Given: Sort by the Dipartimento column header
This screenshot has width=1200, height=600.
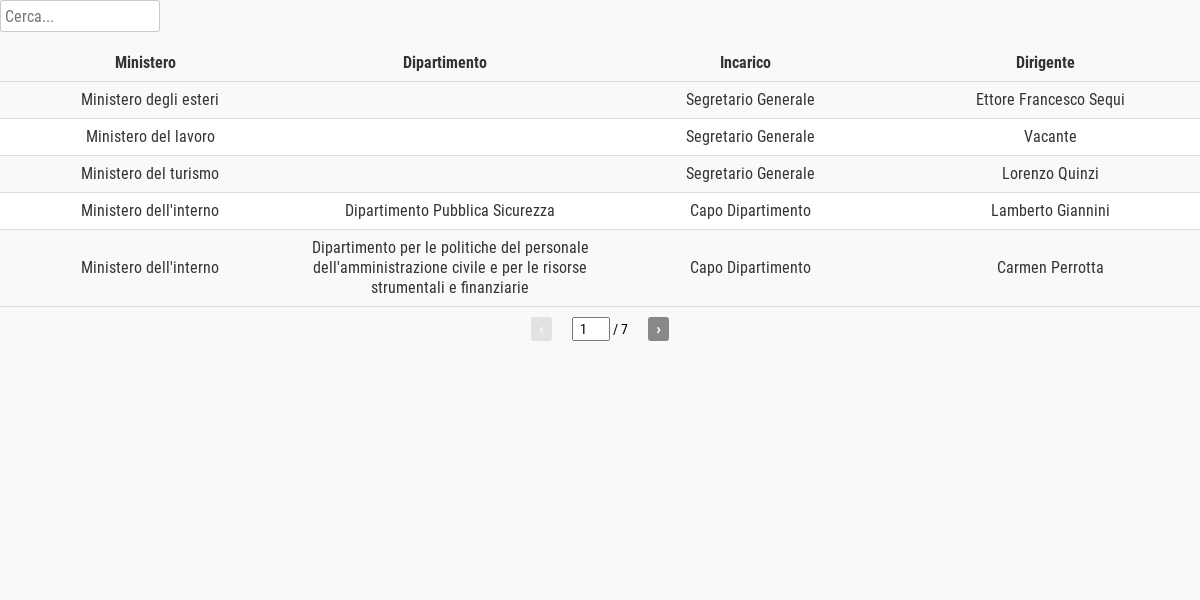Looking at the screenshot, I should coord(445,62).
